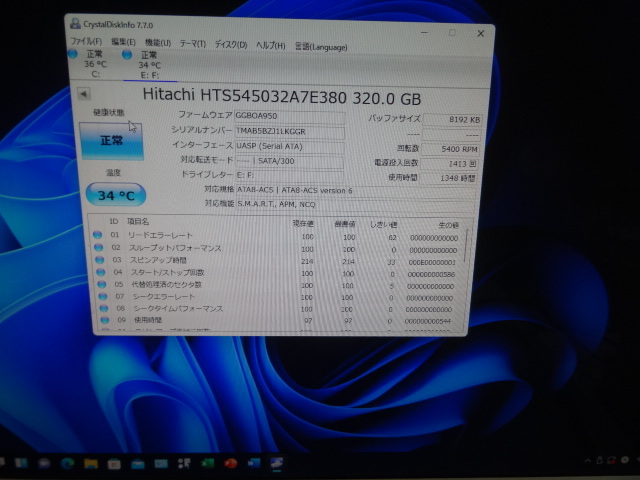Click the 項目名 column header
This screenshot has height=480, width=640.
click(138, 222)
